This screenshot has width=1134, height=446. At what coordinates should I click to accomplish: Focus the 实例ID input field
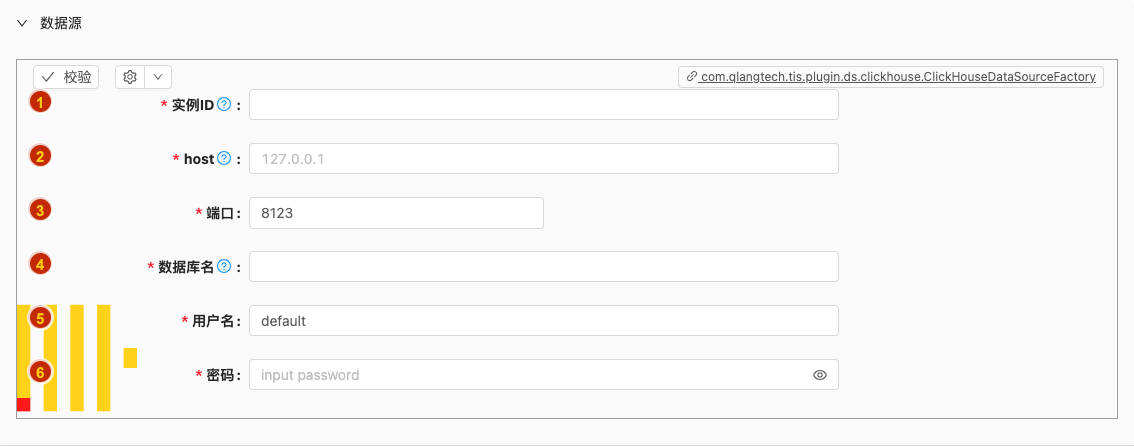click(x=544, y=105)
